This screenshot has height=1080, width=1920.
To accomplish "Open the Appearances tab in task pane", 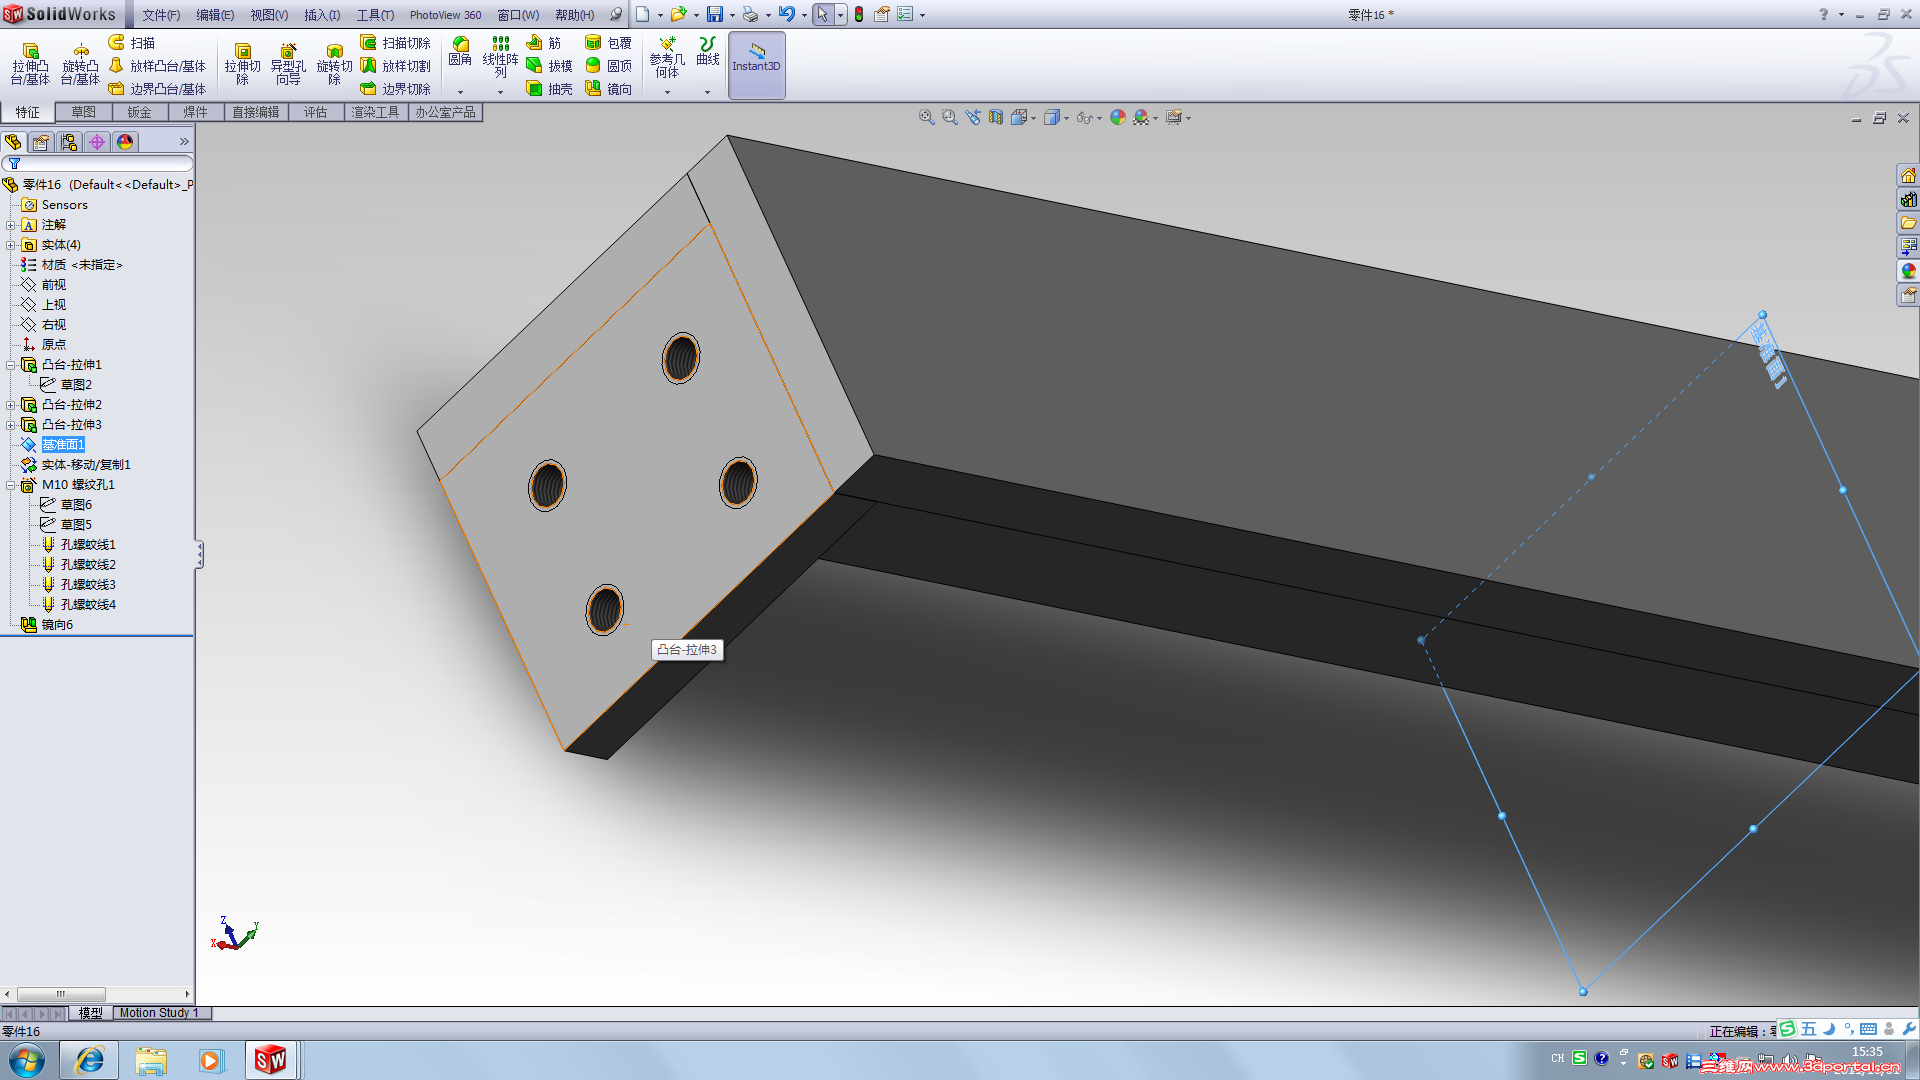I will 1908,271.
